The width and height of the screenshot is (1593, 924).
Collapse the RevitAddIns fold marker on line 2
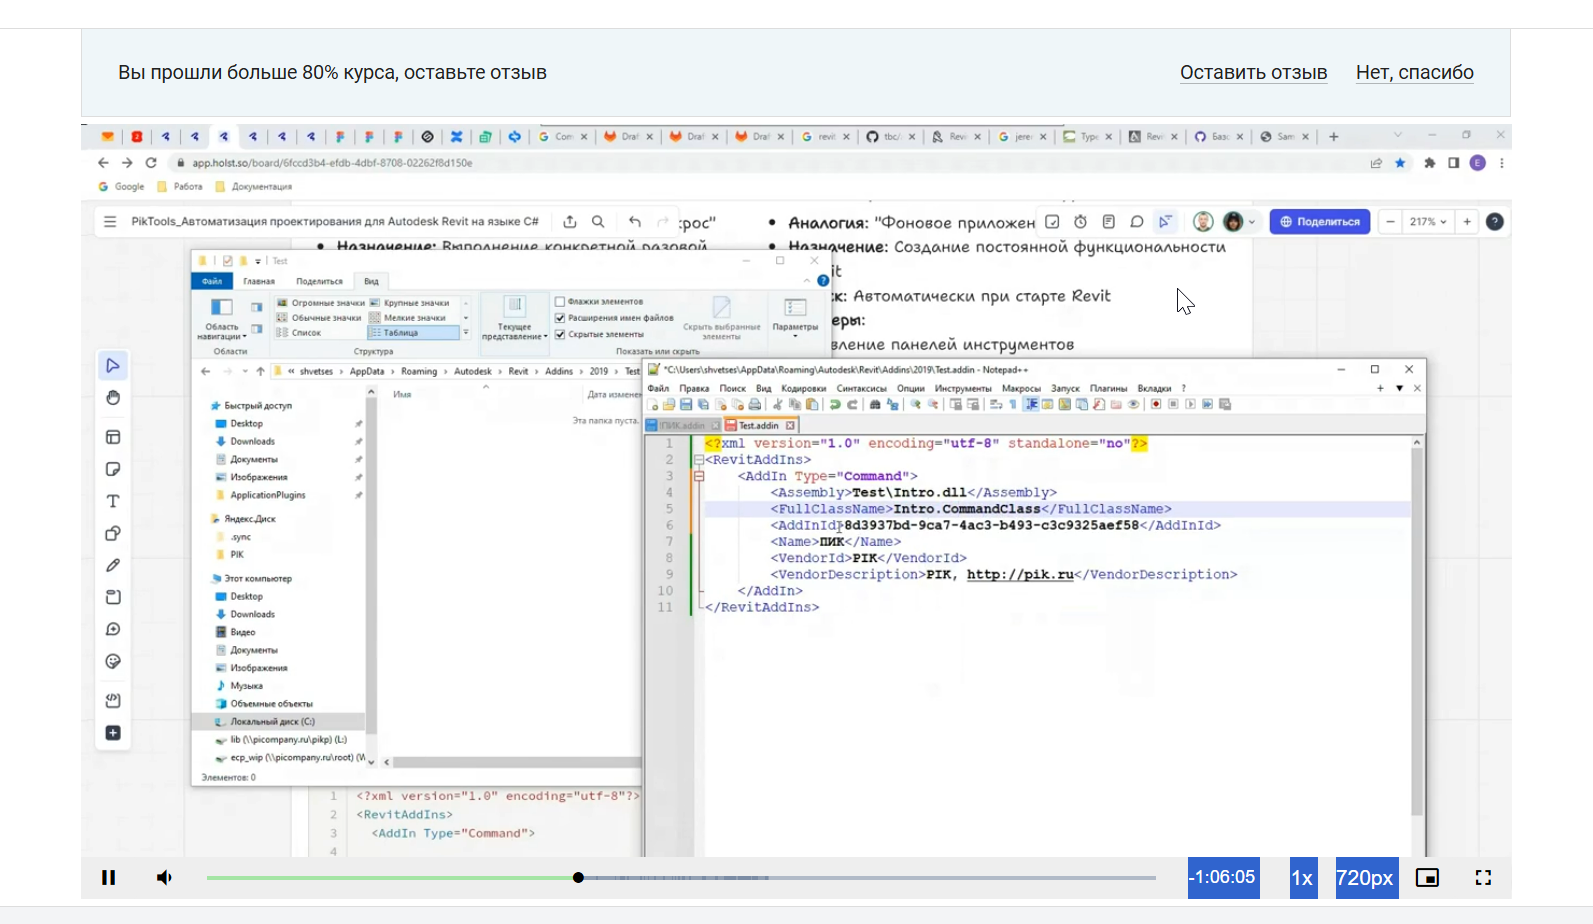(698, 460)
